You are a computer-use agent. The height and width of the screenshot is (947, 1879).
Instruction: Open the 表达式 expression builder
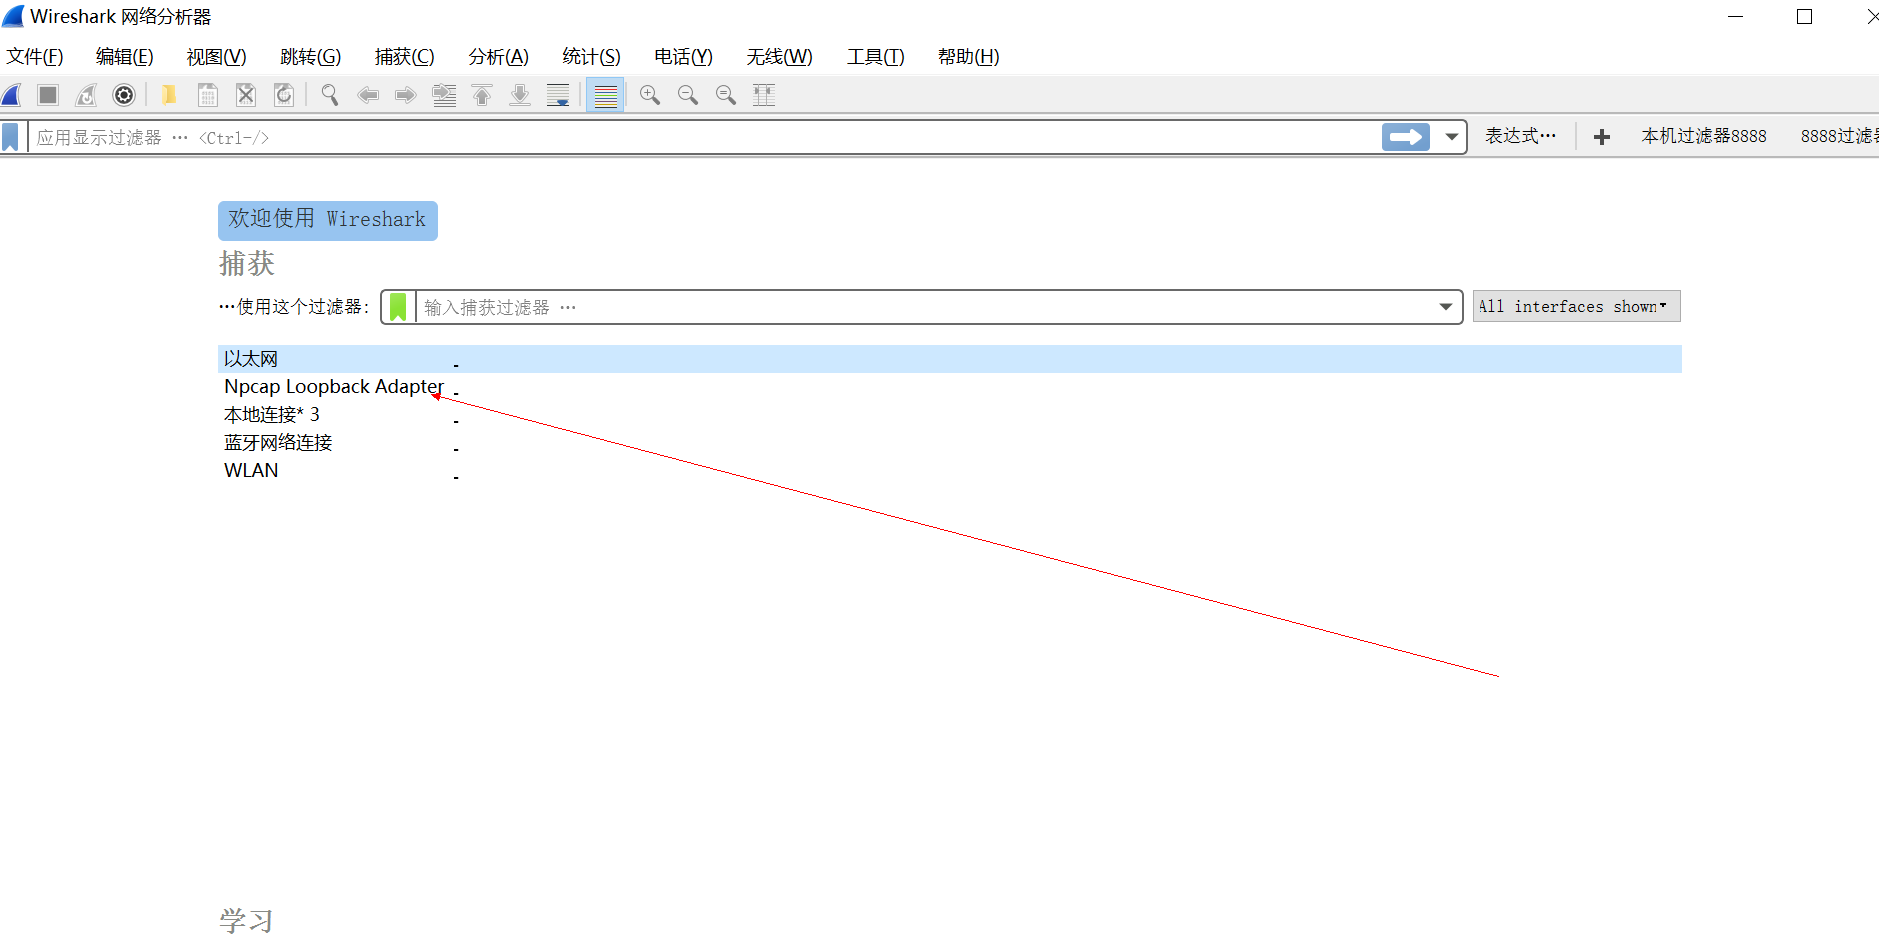point(1520,136)
